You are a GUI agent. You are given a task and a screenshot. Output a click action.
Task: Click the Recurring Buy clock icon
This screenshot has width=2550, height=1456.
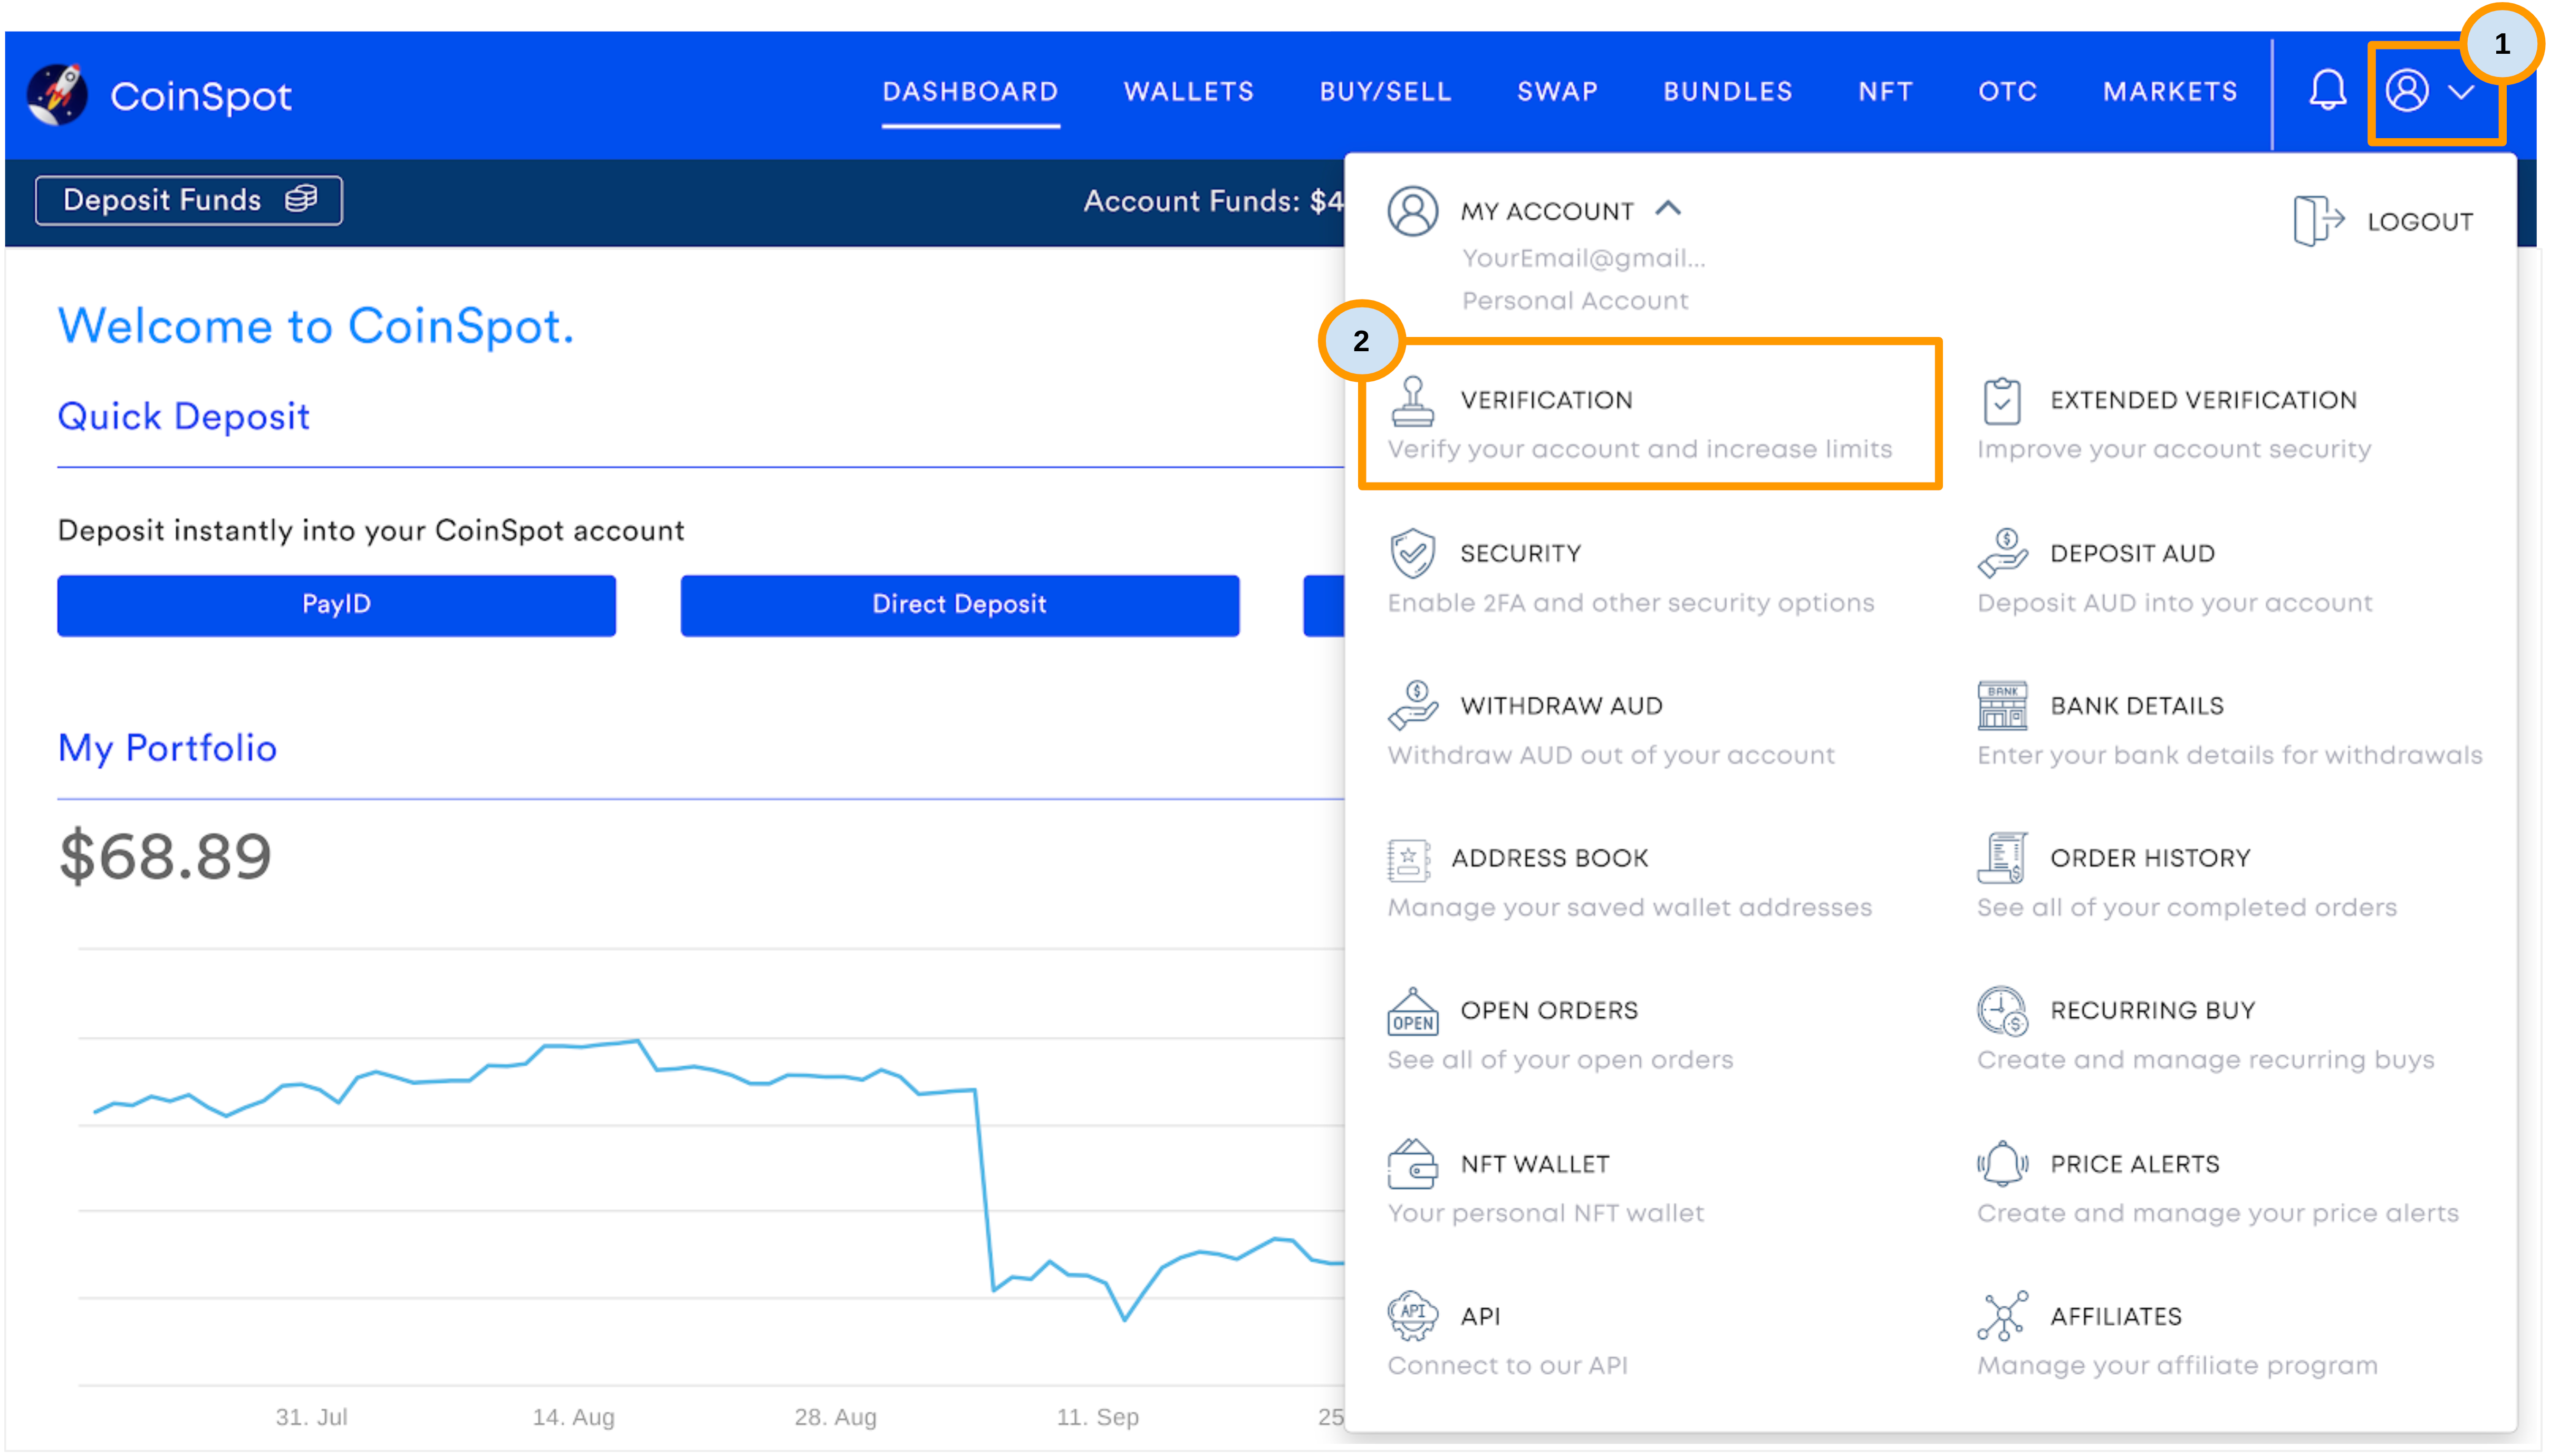click(2001, 1011)
